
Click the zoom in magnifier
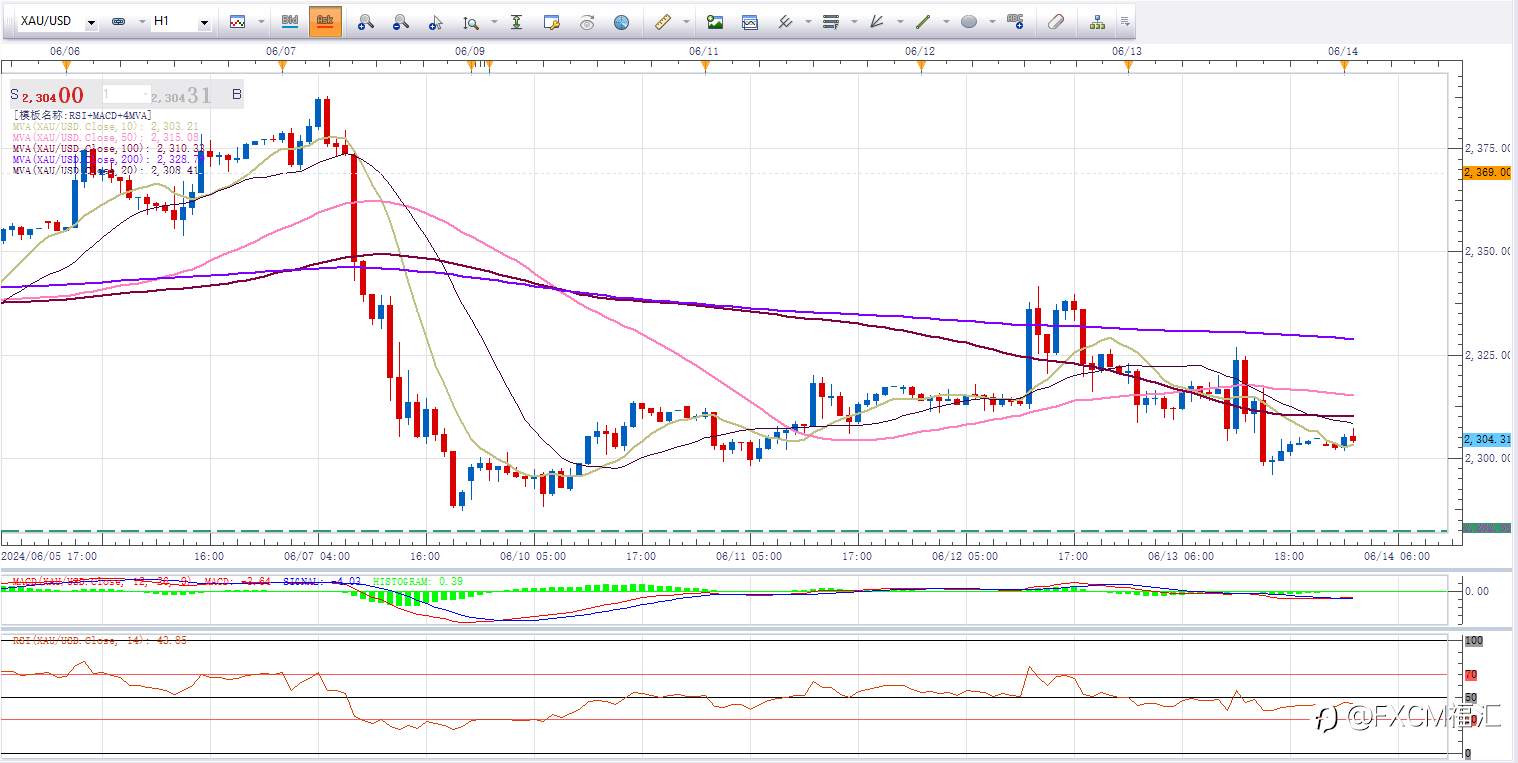(366, 21)
